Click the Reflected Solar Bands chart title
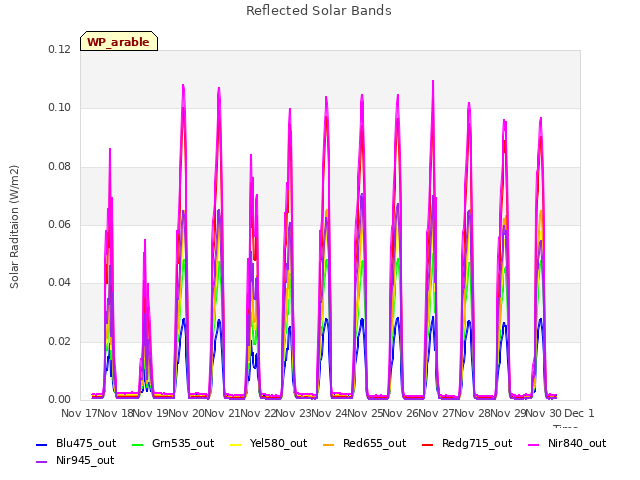The height and width of the screenshot is (480, 640). [319, 11]
